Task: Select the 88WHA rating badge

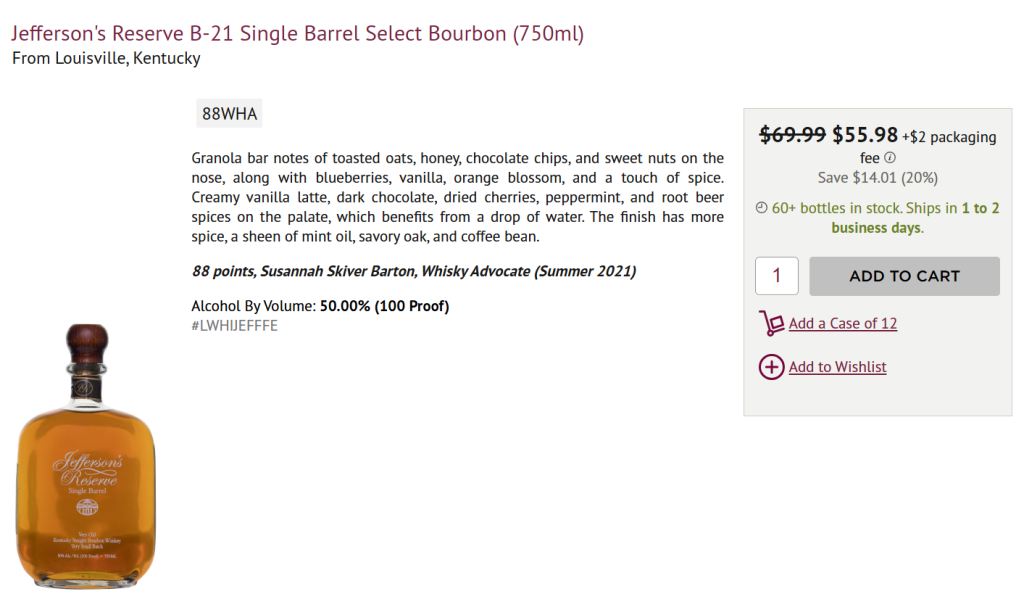Action: click(229, 114)
